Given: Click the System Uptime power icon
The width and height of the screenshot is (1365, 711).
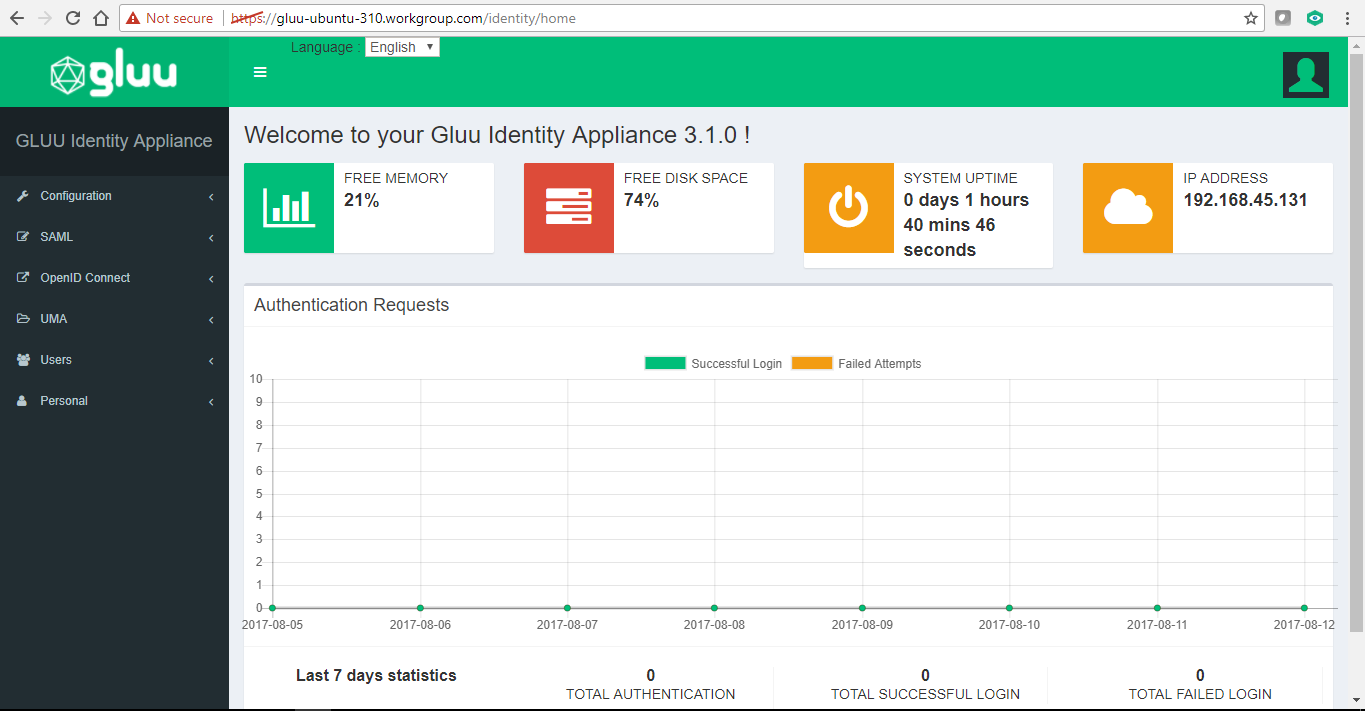Looking at the screenshot, I should [848, 208].
